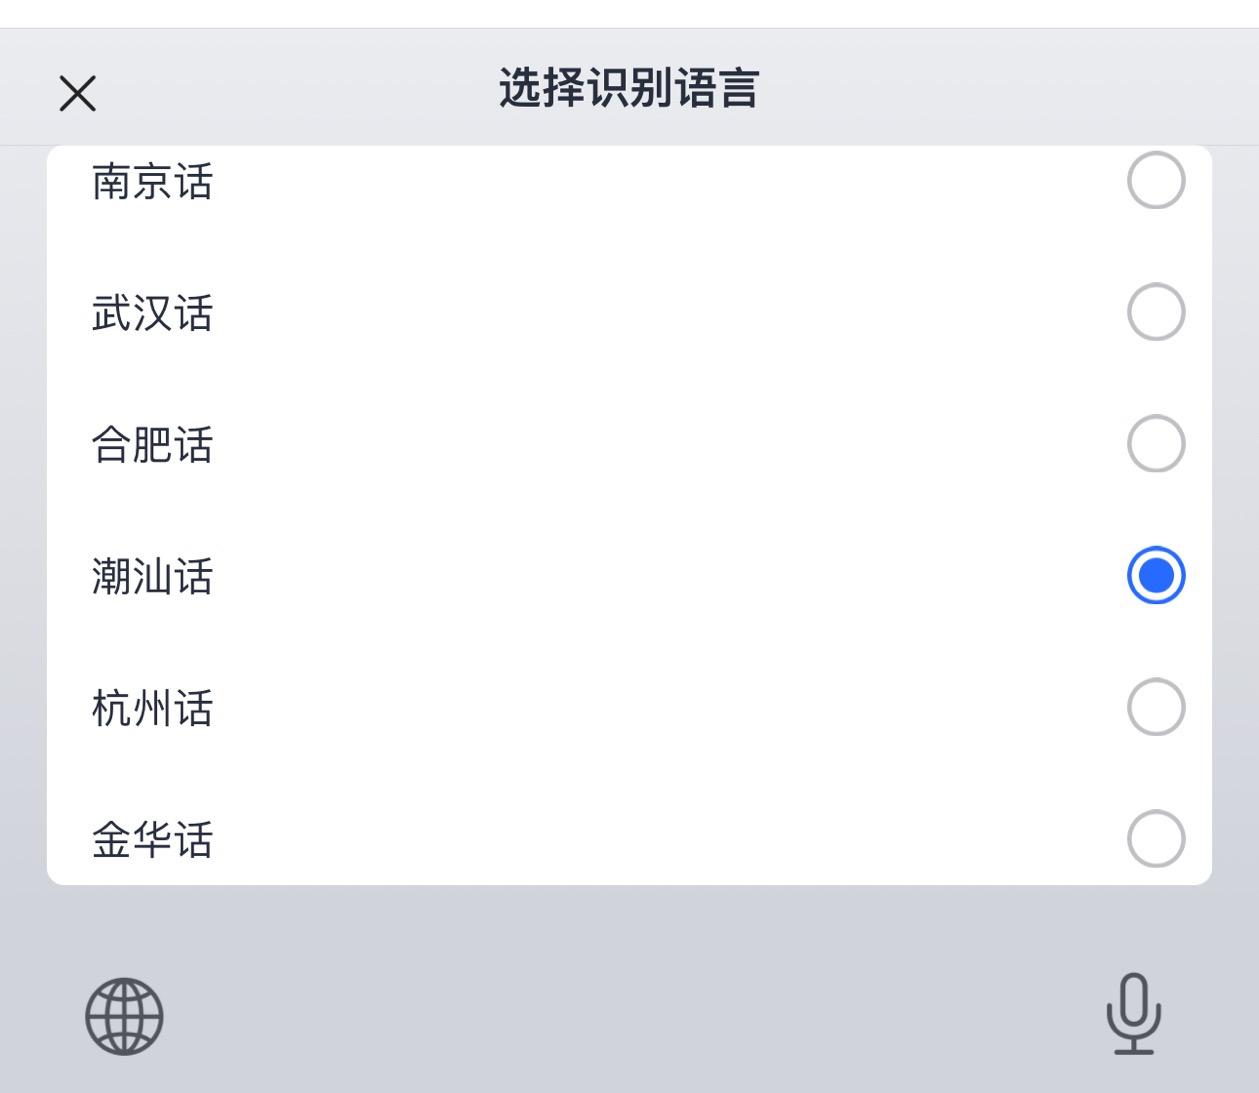Select the 南京话 radio button
Image resolution: width=1259 pixels, height=1093 pixels.
point(1155,181)
